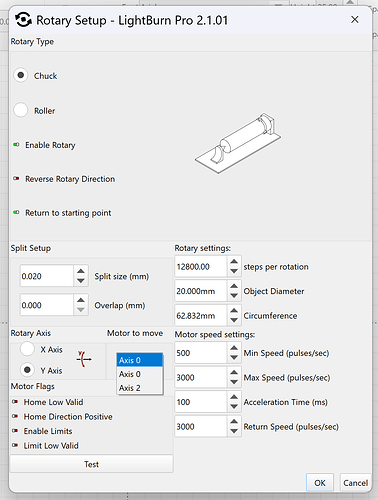Increase Split size with up arrow
The width and height of the screenshot is (378, 500).
(x=81, y=271)
